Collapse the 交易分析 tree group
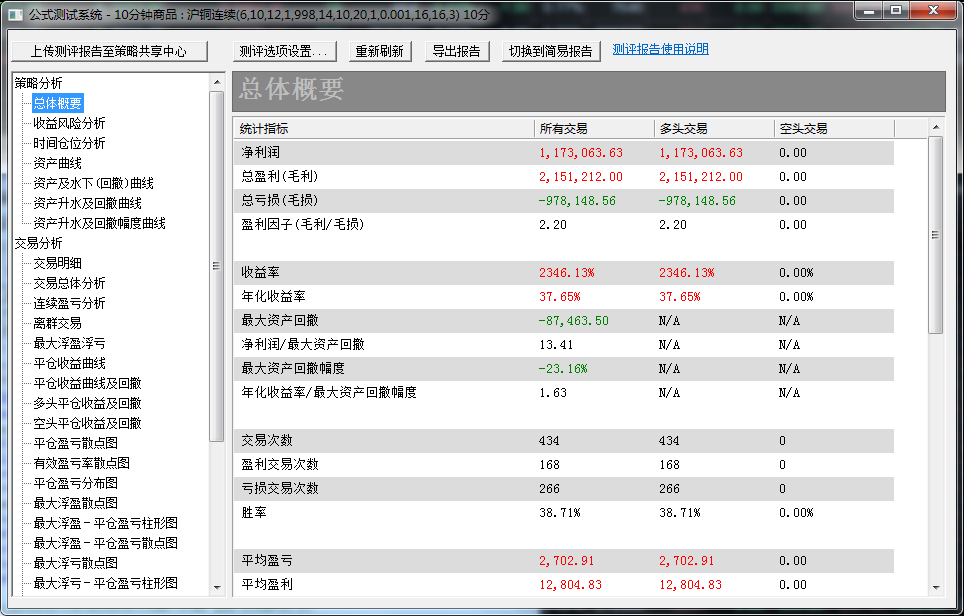The image size is (964, 616). click(x=38, y=243)
